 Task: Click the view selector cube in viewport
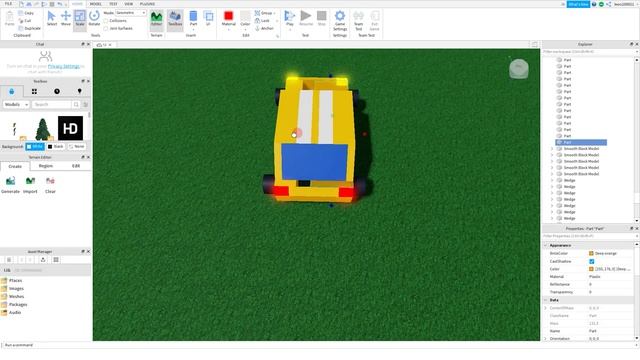pos(519,69)
